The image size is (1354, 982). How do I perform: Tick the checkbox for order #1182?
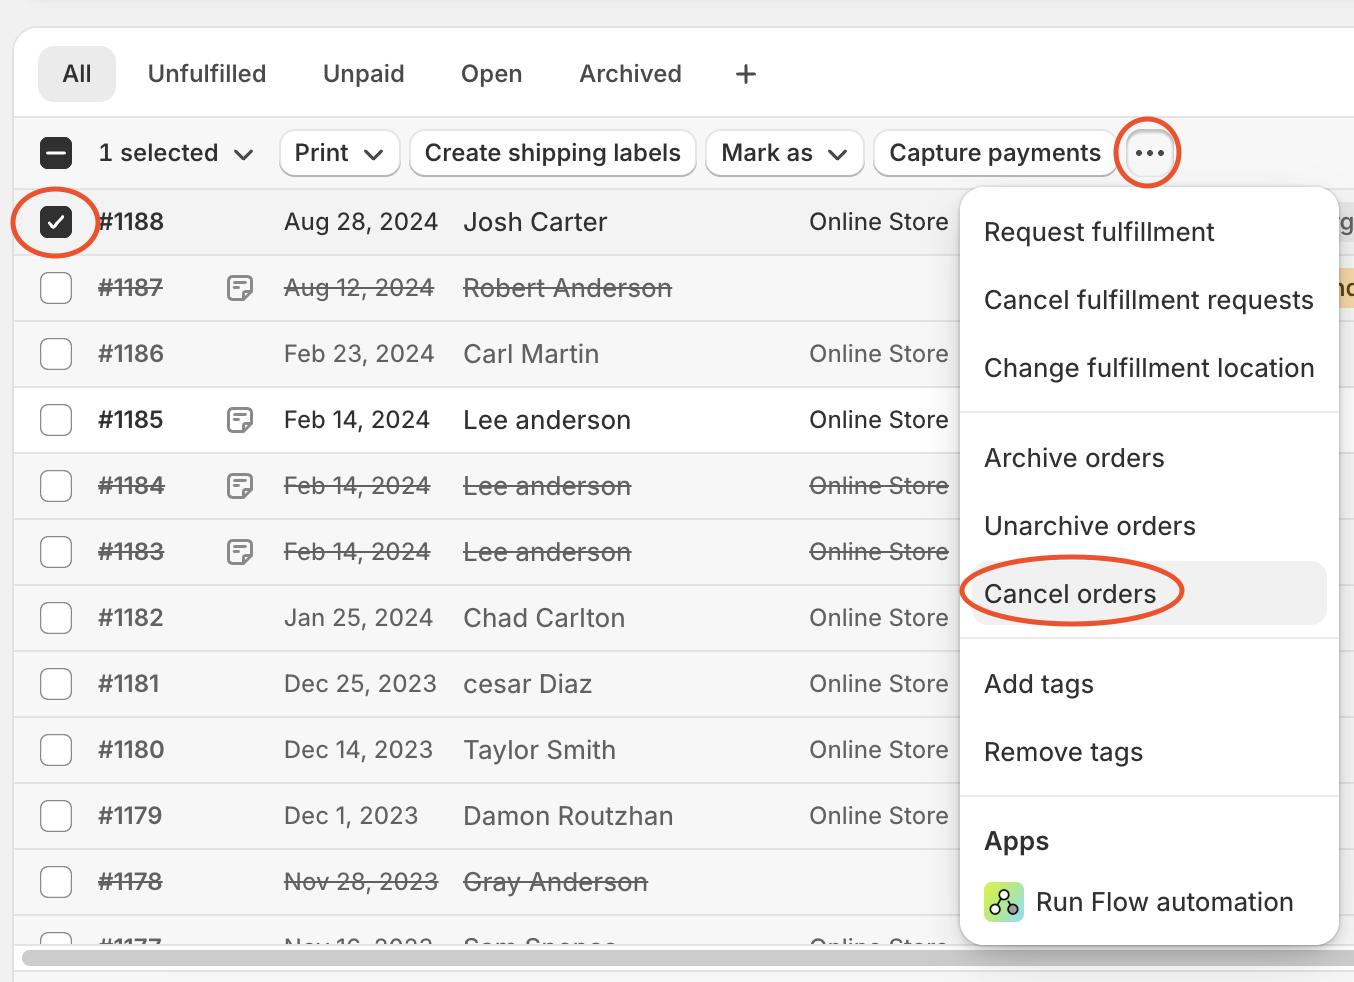click(x=56, y=618)
